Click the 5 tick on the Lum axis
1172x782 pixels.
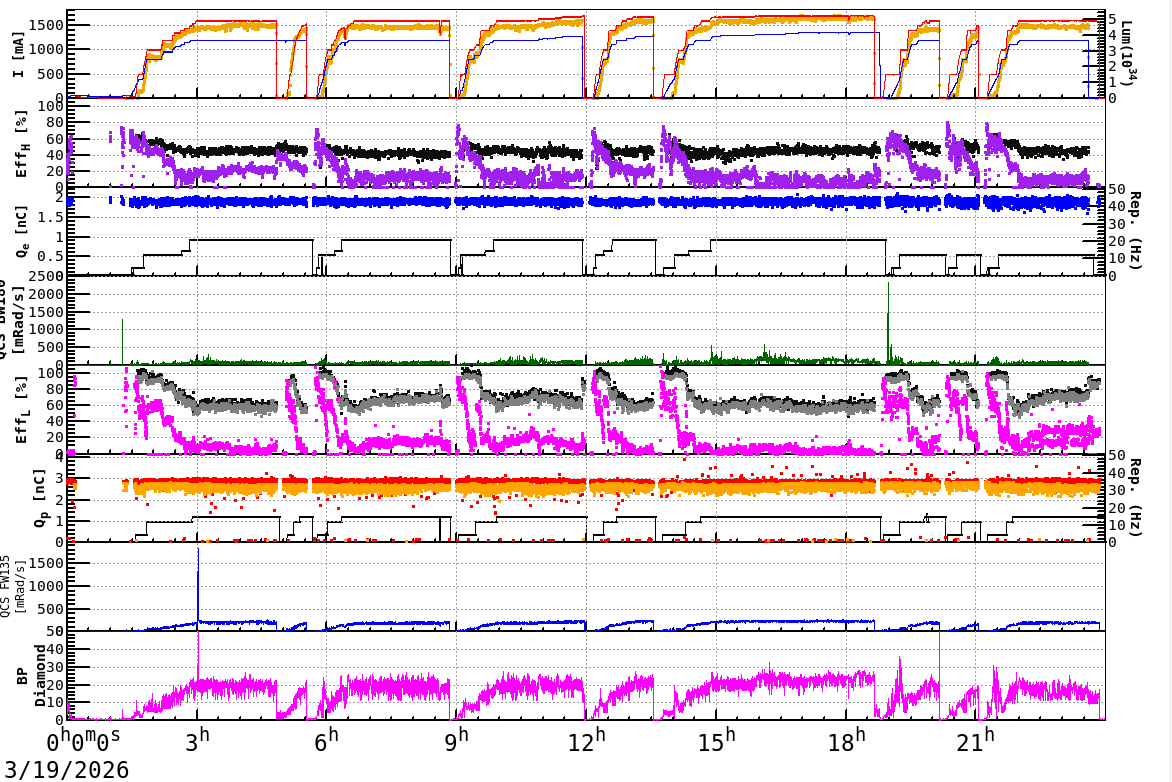[x=1112, y=19]
